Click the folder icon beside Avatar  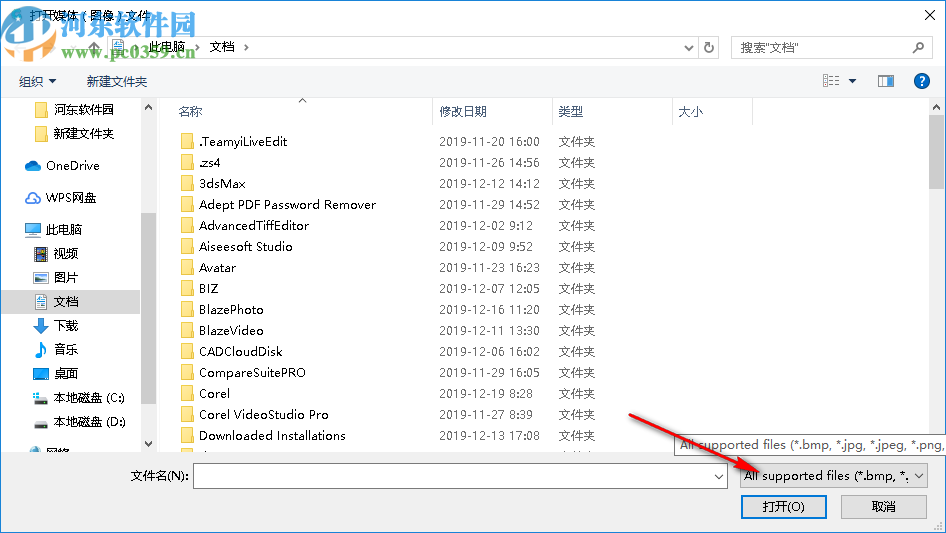[x=187, y=267]
